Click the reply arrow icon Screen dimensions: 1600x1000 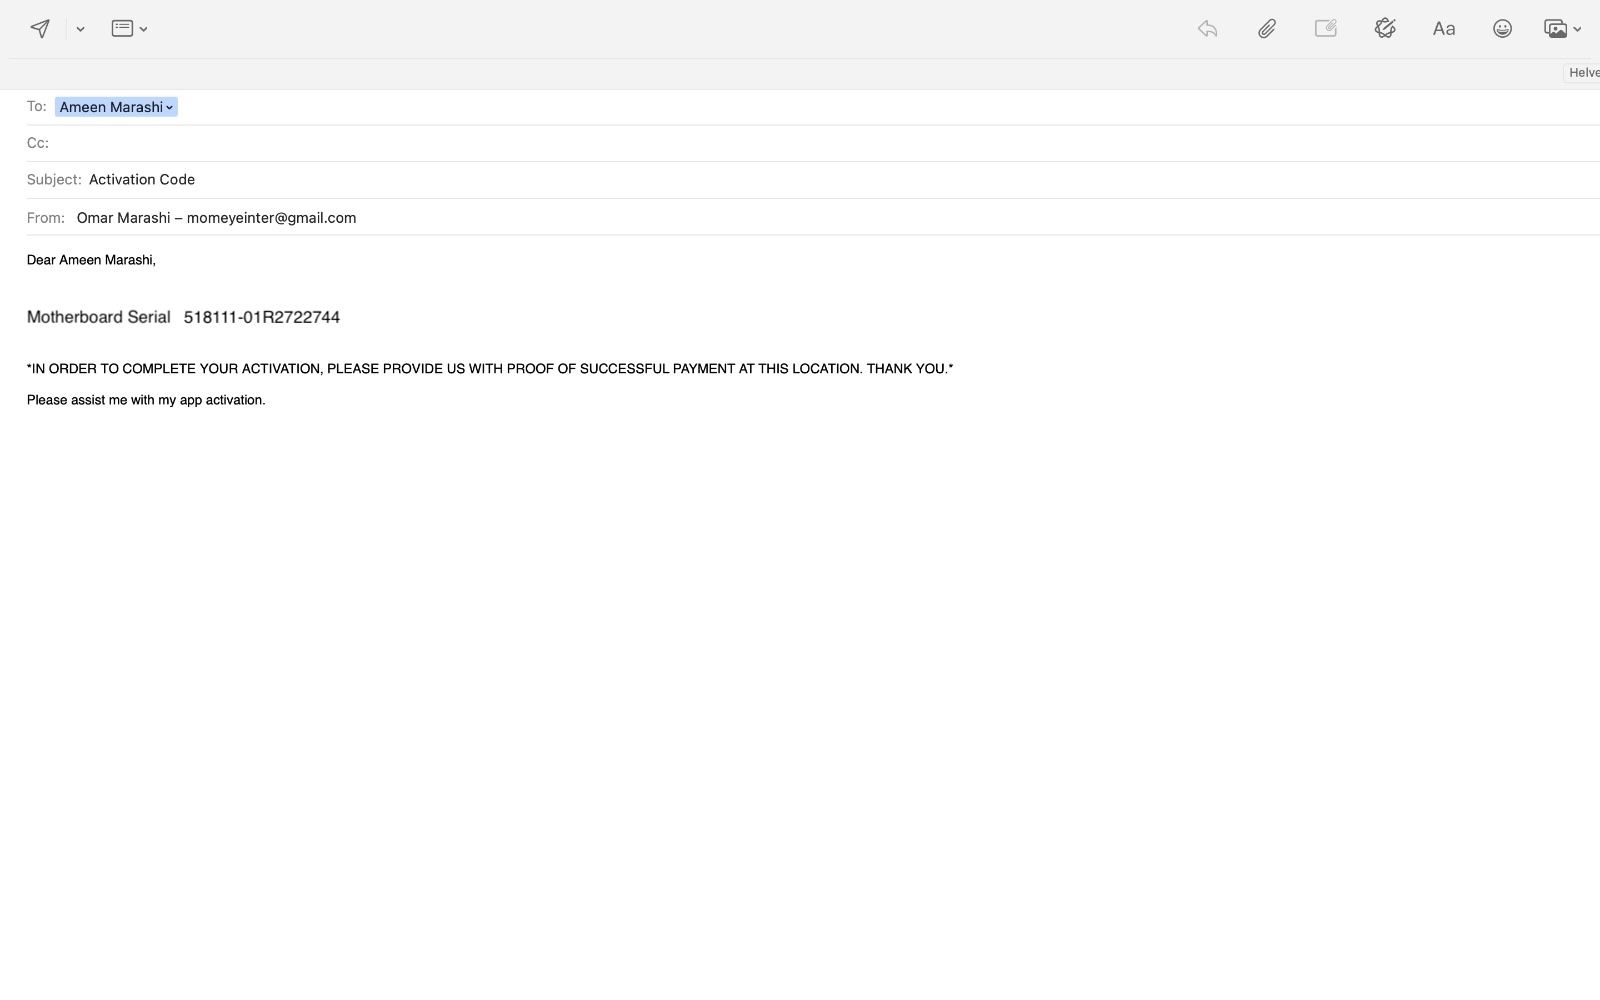[x=1206, y=28]
